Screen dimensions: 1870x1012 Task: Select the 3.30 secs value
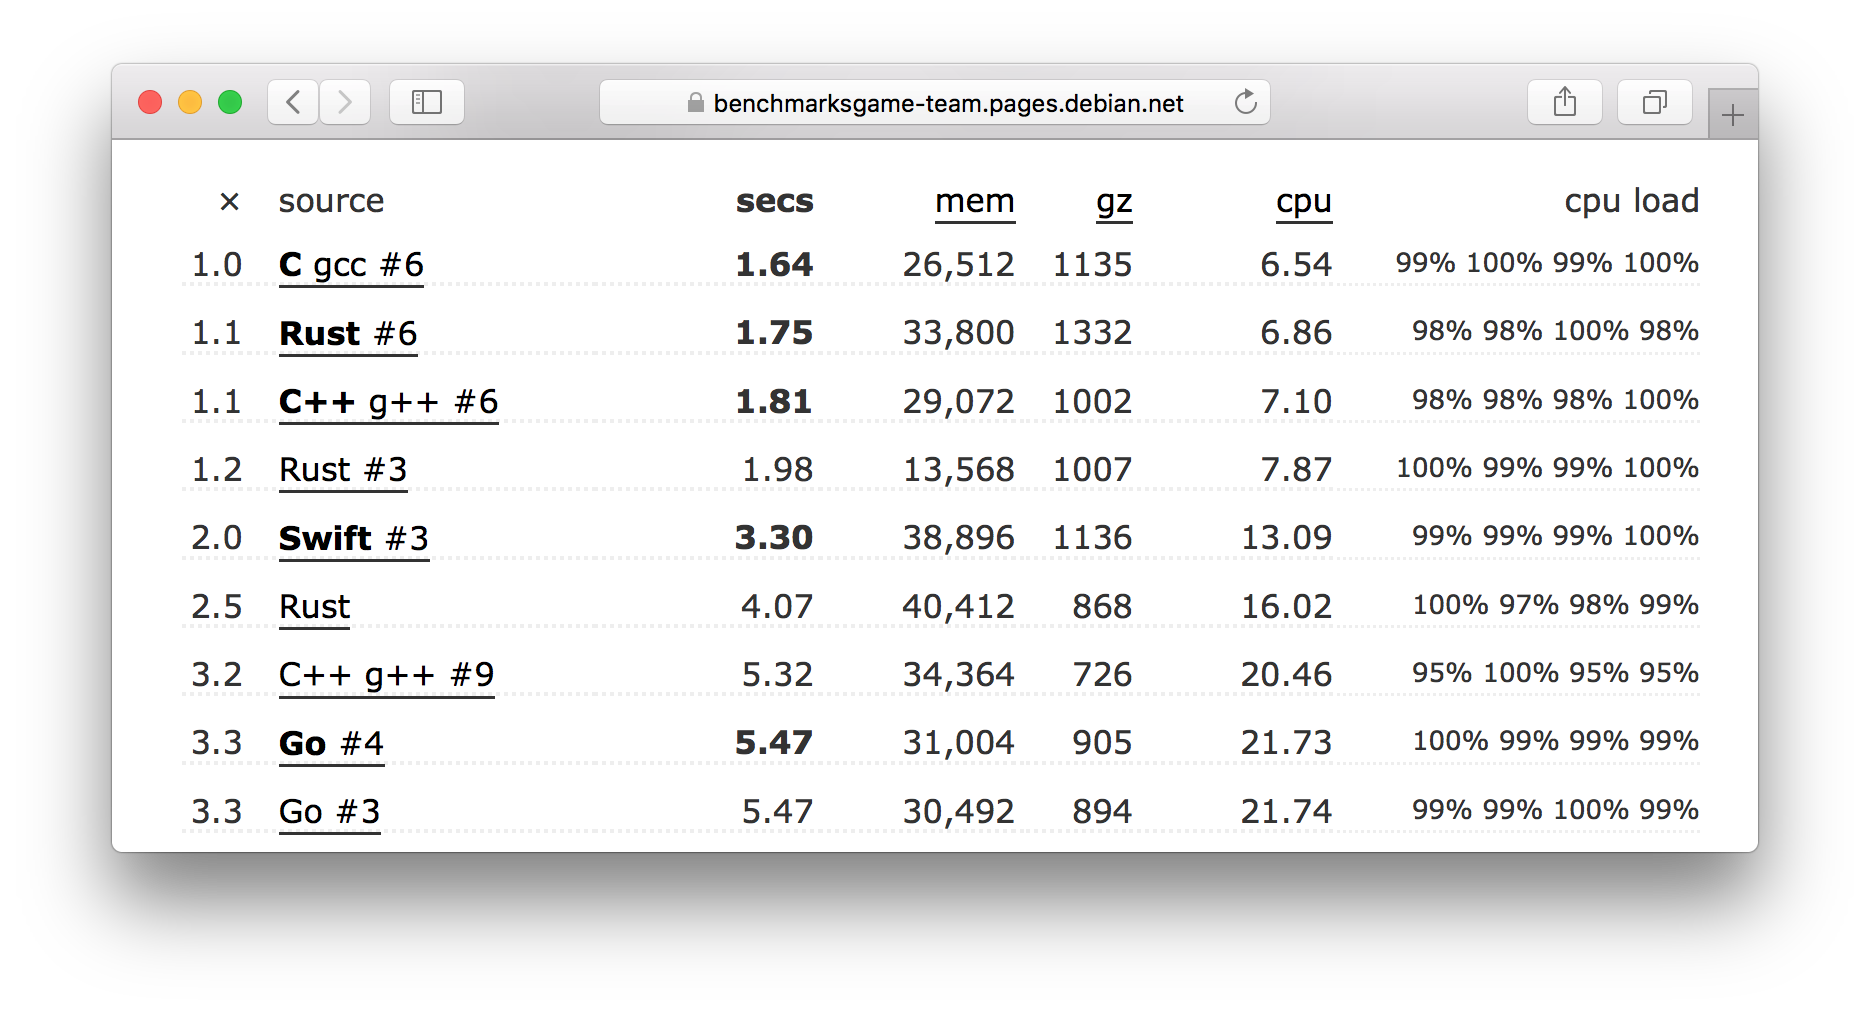(x=774, y=538)
